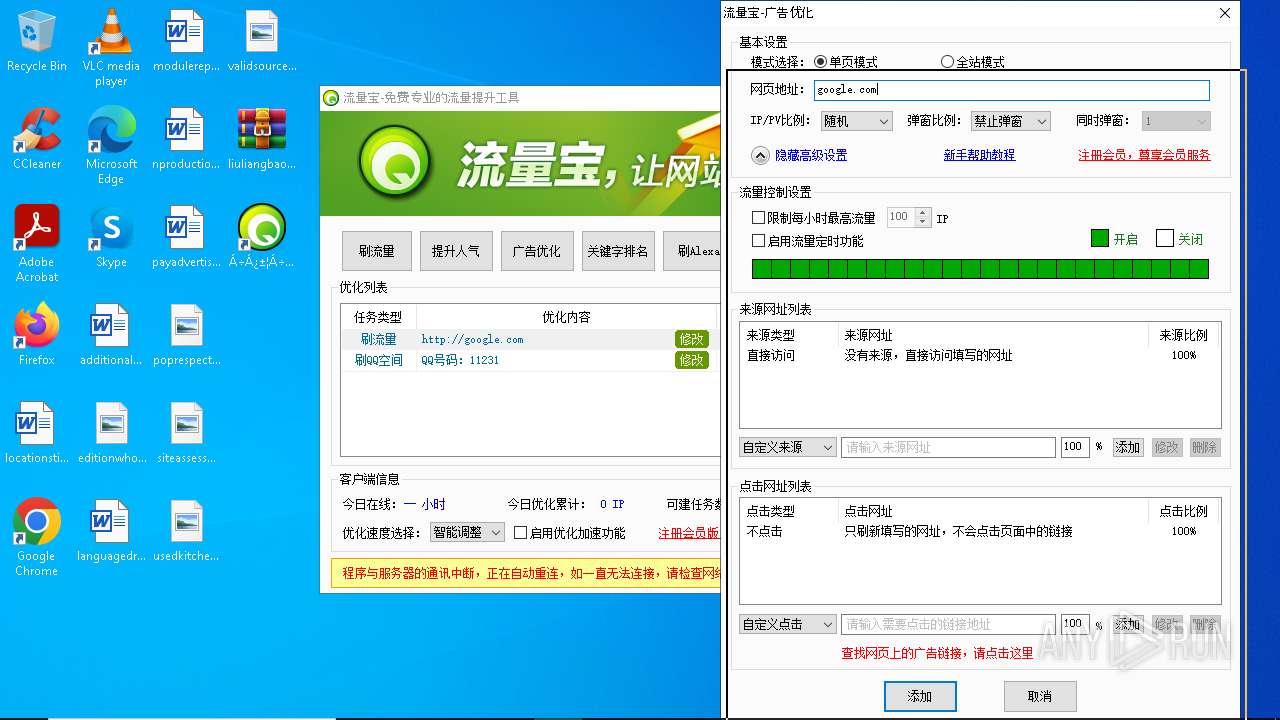
Task: Open the 新手帮助教程 link
Action: [x=979, y=155]
